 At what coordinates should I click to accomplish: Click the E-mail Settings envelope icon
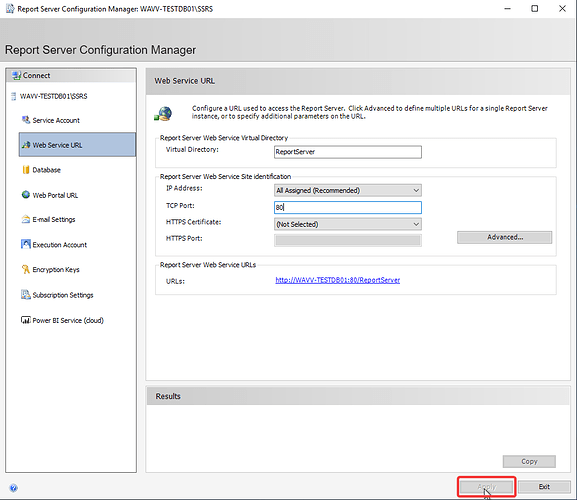pos(25,219)
